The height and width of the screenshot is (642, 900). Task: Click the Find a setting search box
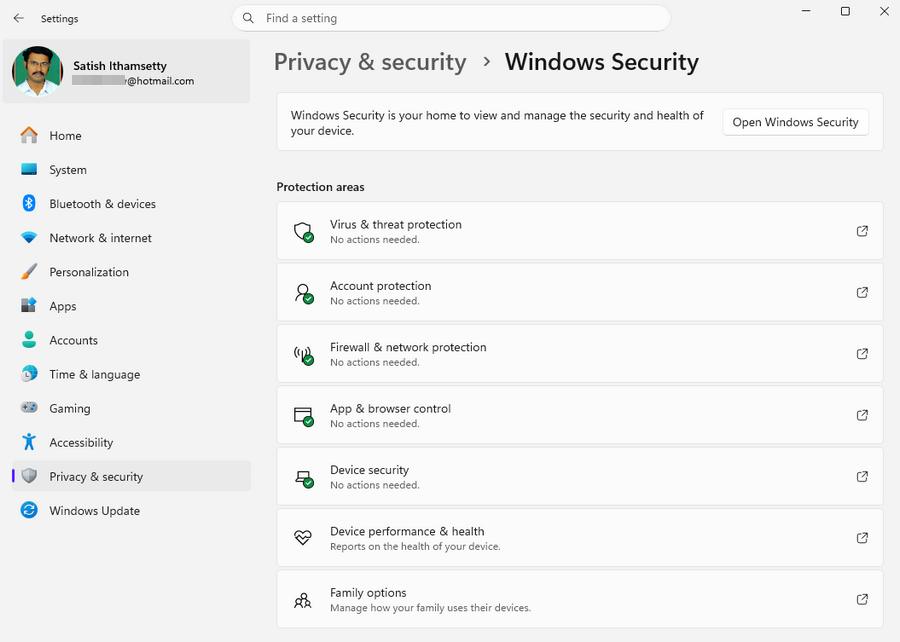click(x=451, y=18)
